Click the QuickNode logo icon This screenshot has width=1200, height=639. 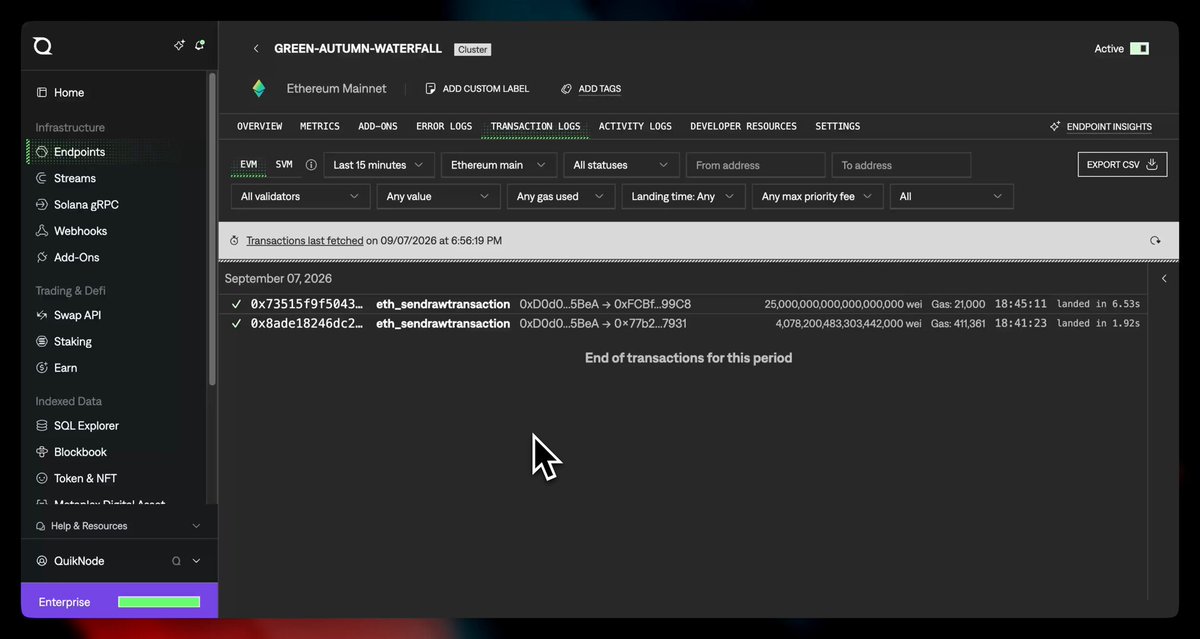tap(42, 46)
